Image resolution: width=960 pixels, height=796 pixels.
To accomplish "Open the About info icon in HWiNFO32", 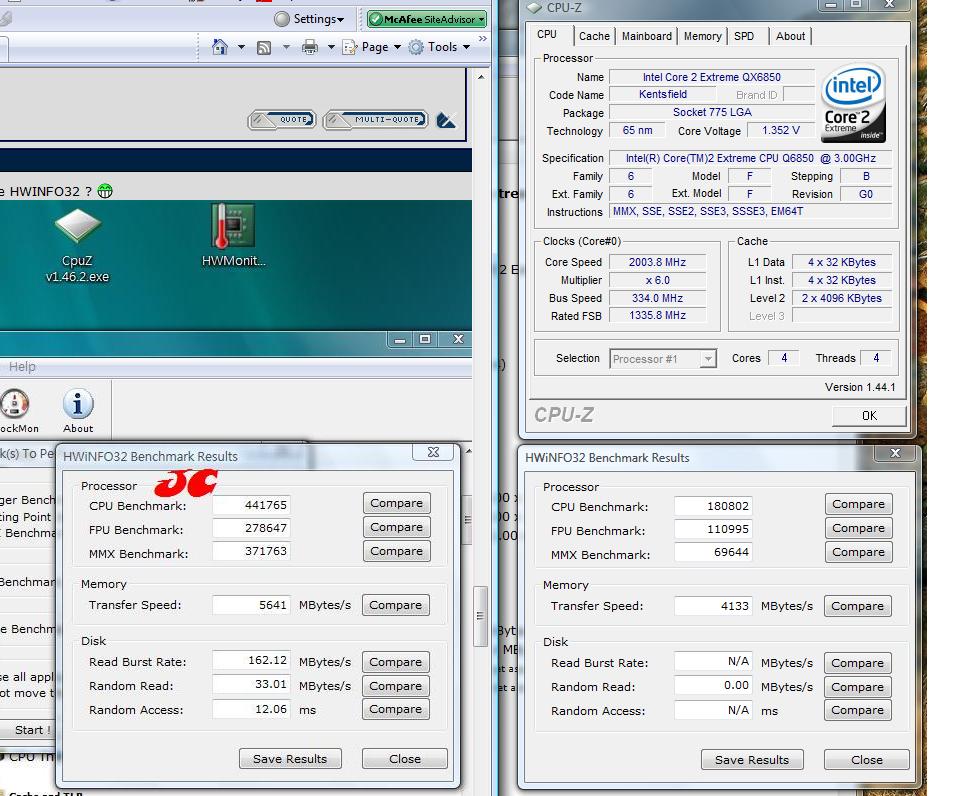I will (78, 411).
